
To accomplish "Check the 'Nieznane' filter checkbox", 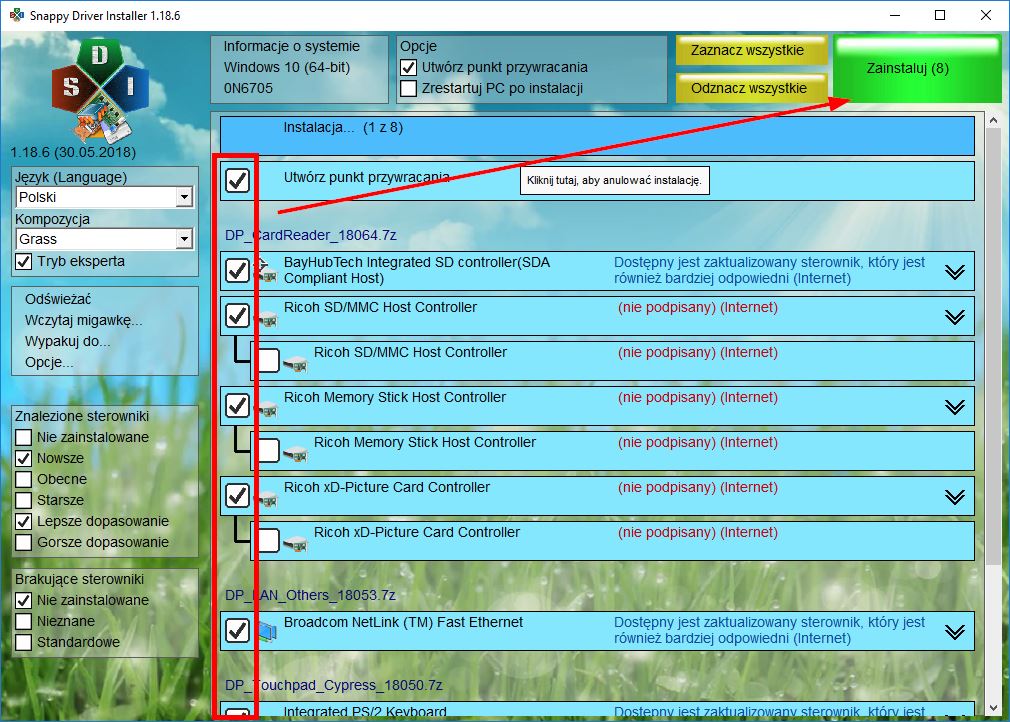I will pos(24,622).
